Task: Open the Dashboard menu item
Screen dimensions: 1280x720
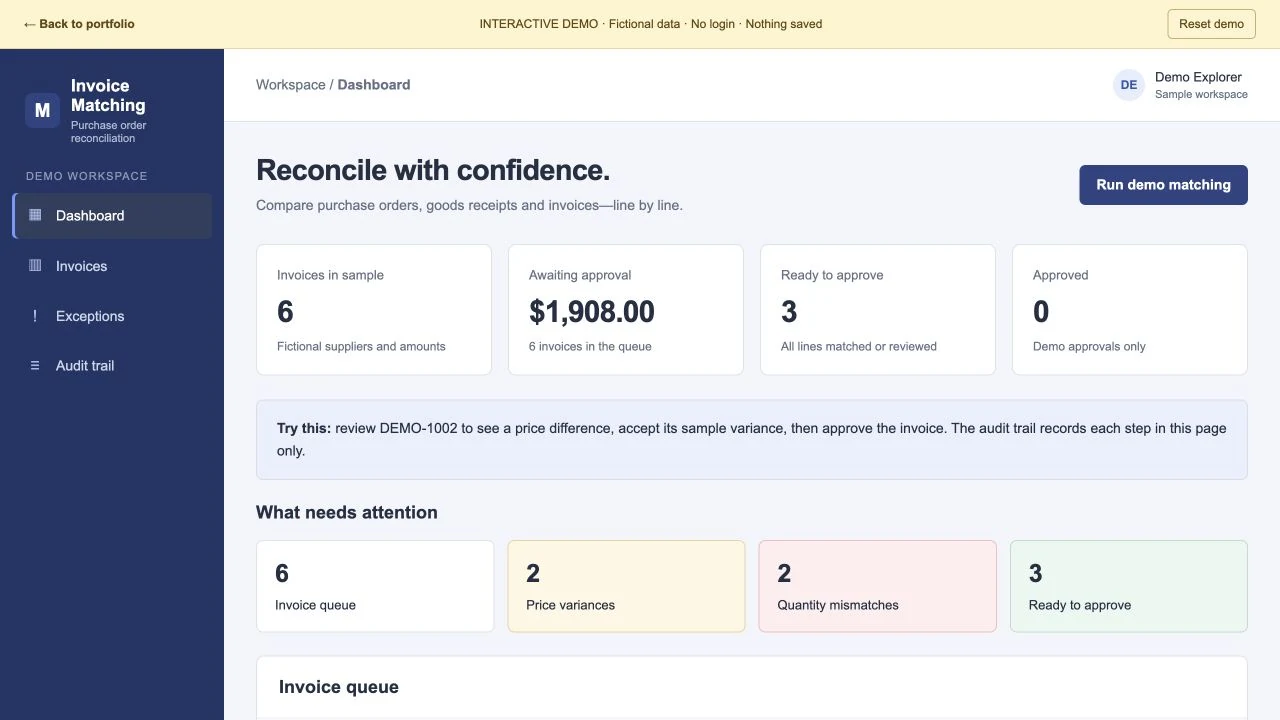Action: click(x=112, y=216)
